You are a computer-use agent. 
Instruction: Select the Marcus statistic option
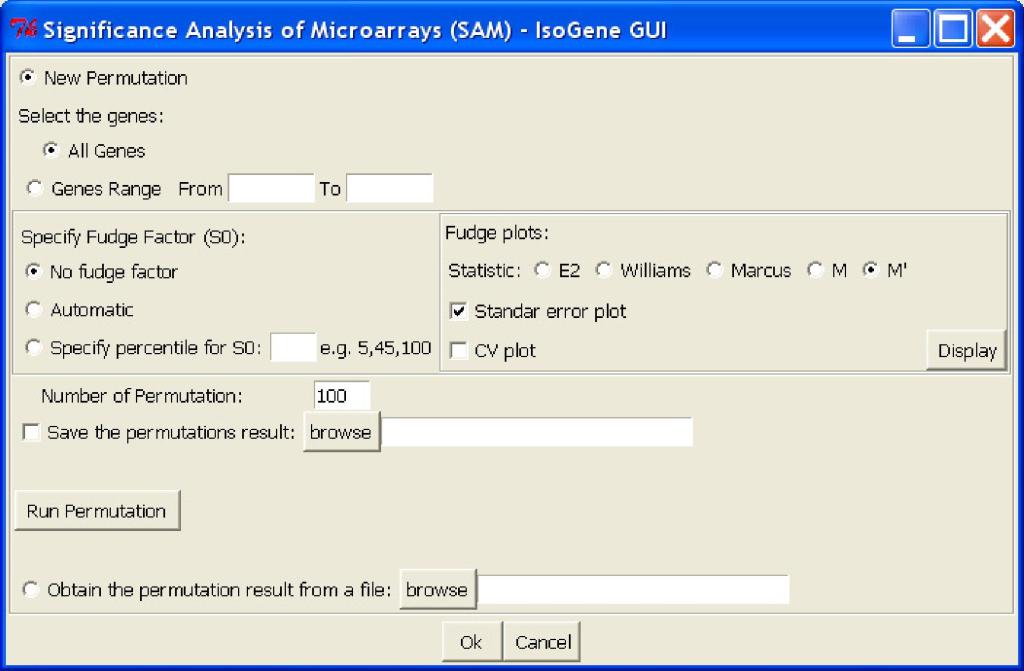[x=714, y=271]
